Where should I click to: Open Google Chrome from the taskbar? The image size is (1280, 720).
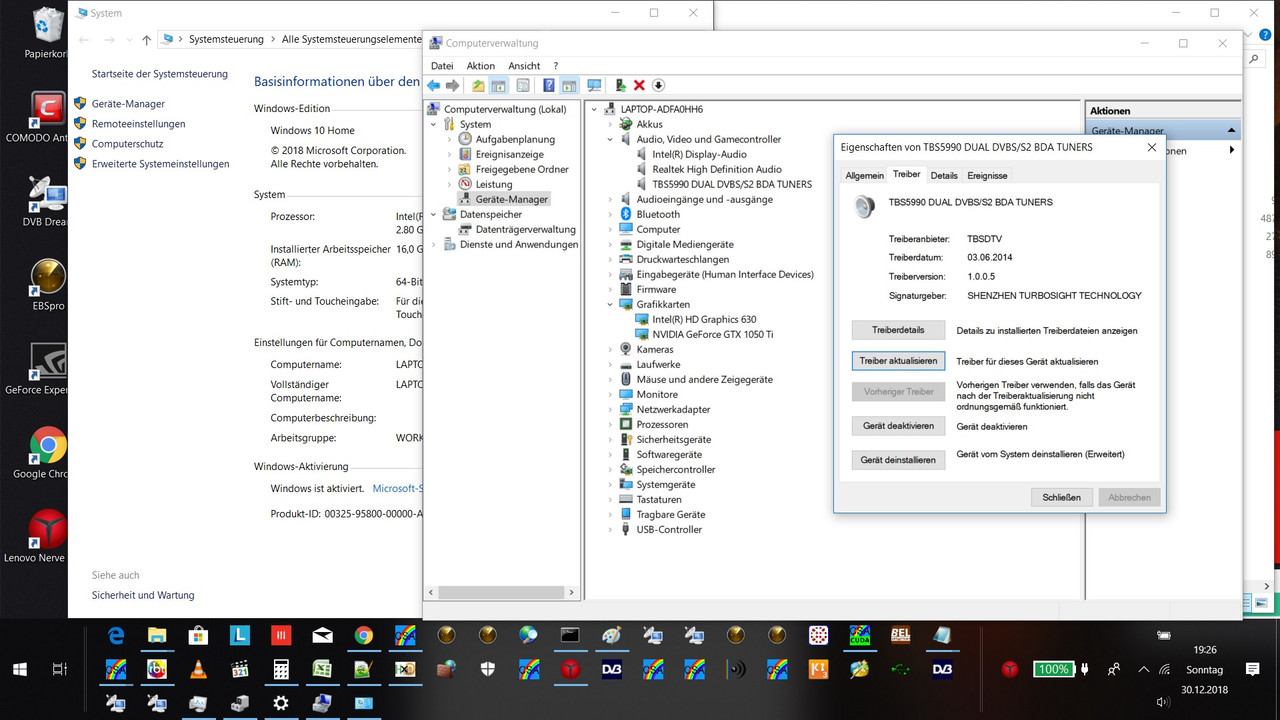[363, 635]
